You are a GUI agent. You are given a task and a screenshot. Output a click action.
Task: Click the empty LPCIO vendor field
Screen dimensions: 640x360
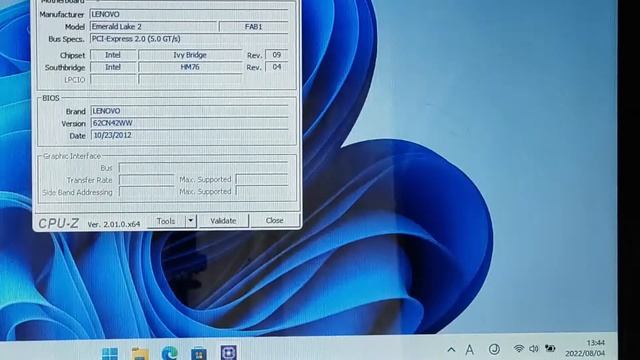pyautogui.click(x=113, y=80)
